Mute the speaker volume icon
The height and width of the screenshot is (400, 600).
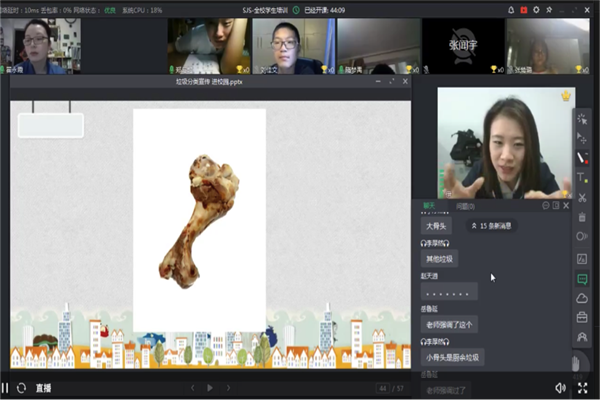click(x=560, y=388)
